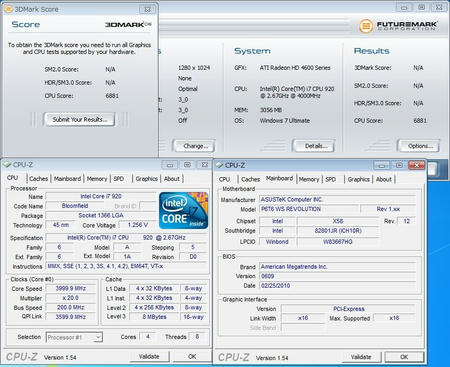Open Memory tab in left CPU-Z window

tap(97, 179)
